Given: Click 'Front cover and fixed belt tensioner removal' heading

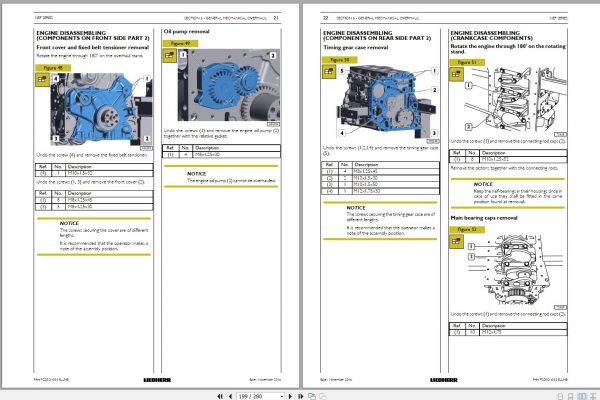Looking at the screenshot, I should pyautogui.click(x=93, y=47).
